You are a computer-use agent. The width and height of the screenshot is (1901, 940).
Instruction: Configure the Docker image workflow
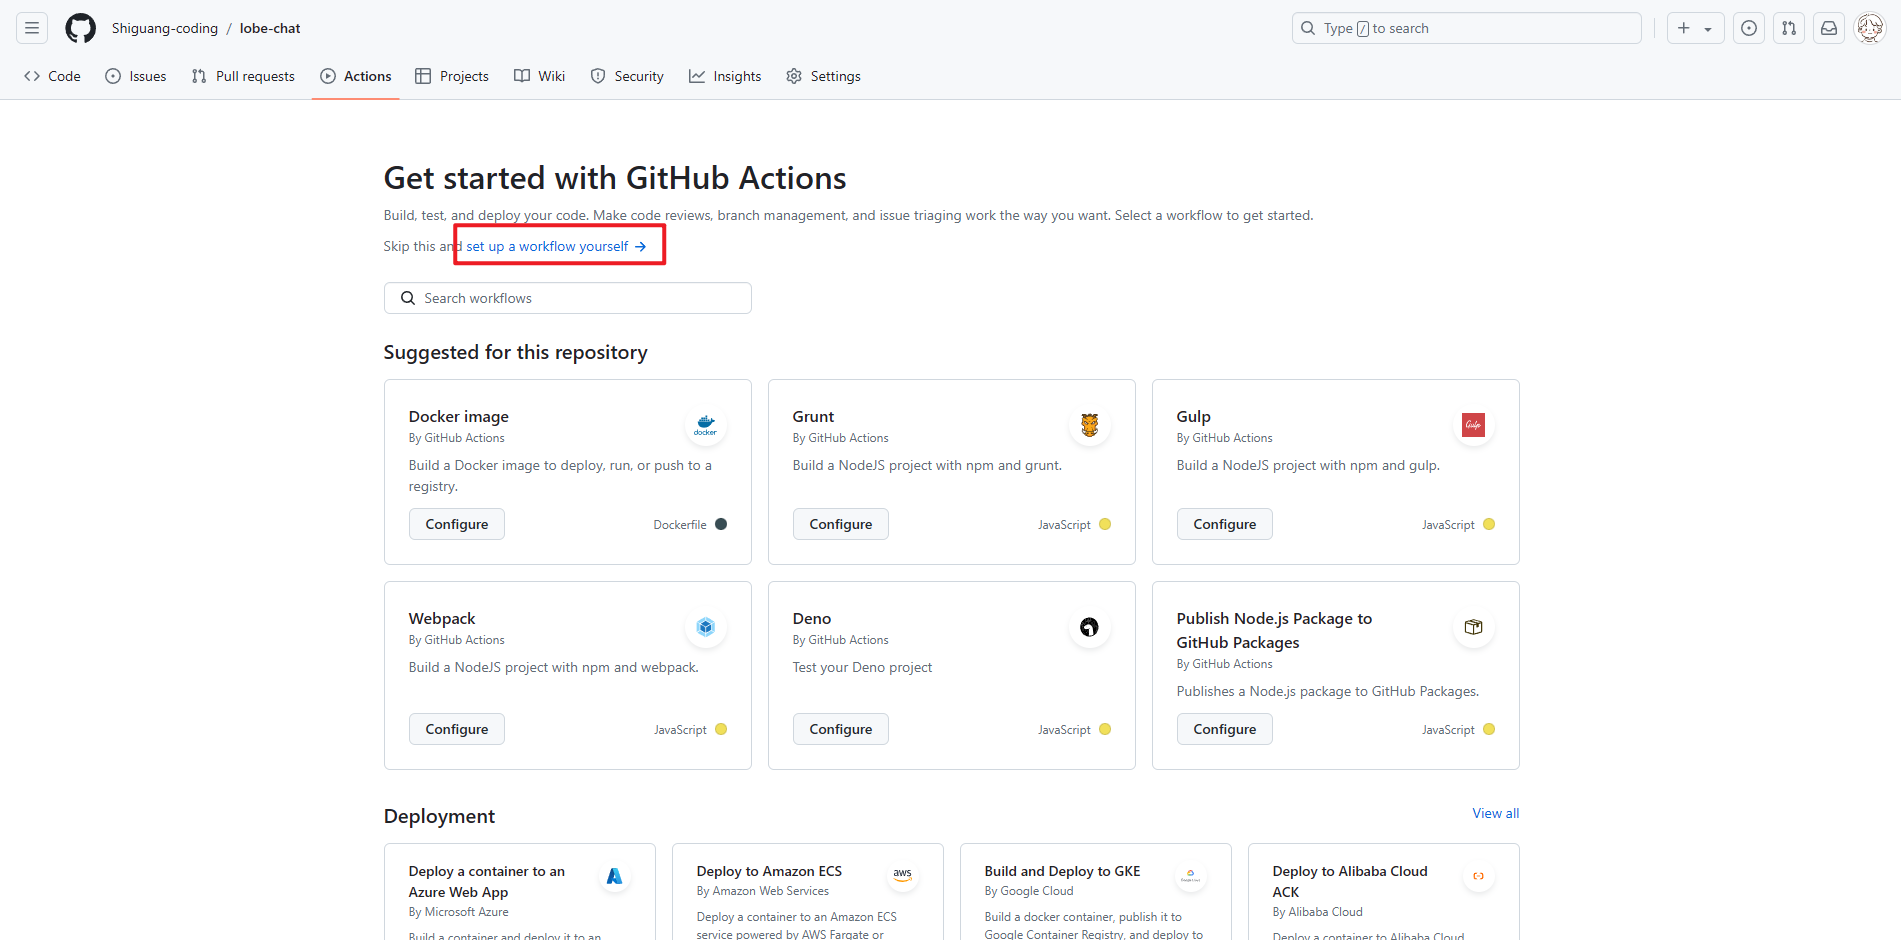tap(457, 524)
